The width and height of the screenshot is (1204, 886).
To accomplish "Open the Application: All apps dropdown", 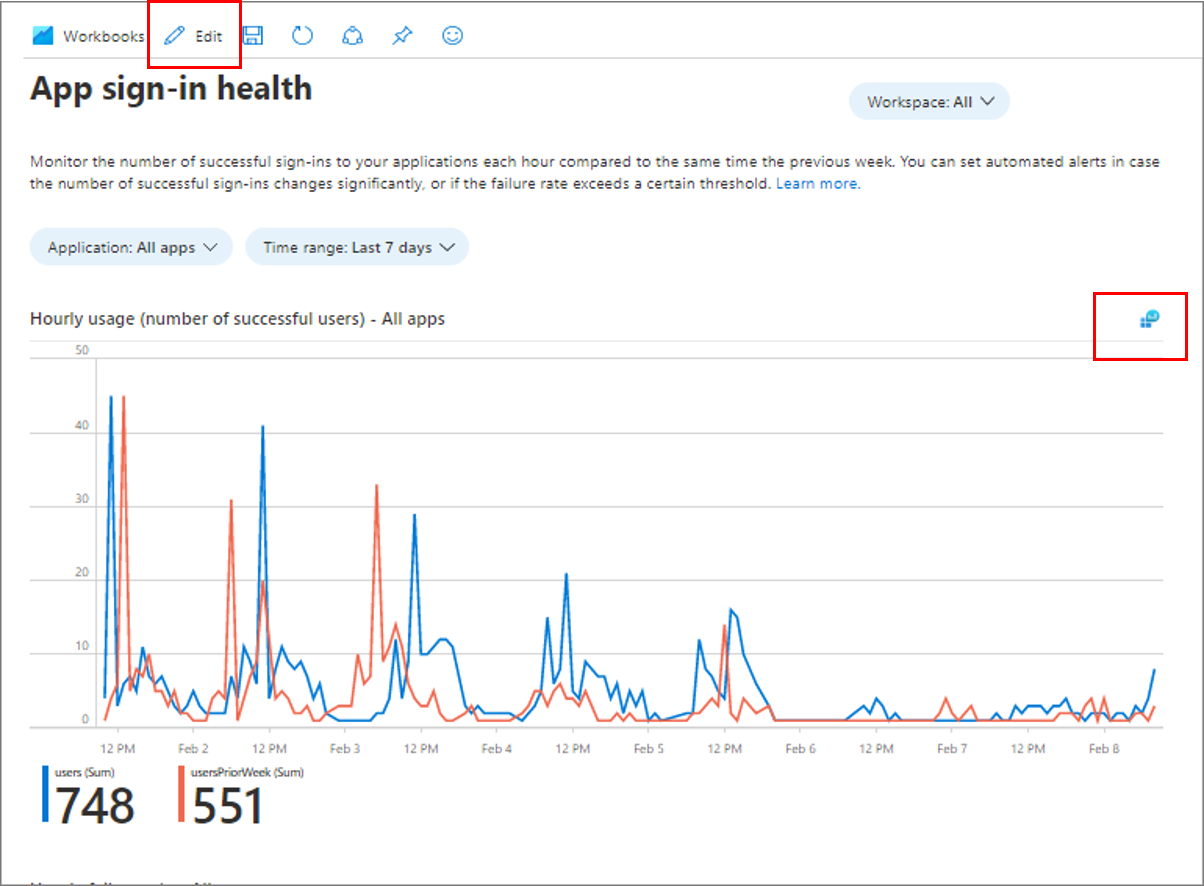I will (132, 248).
